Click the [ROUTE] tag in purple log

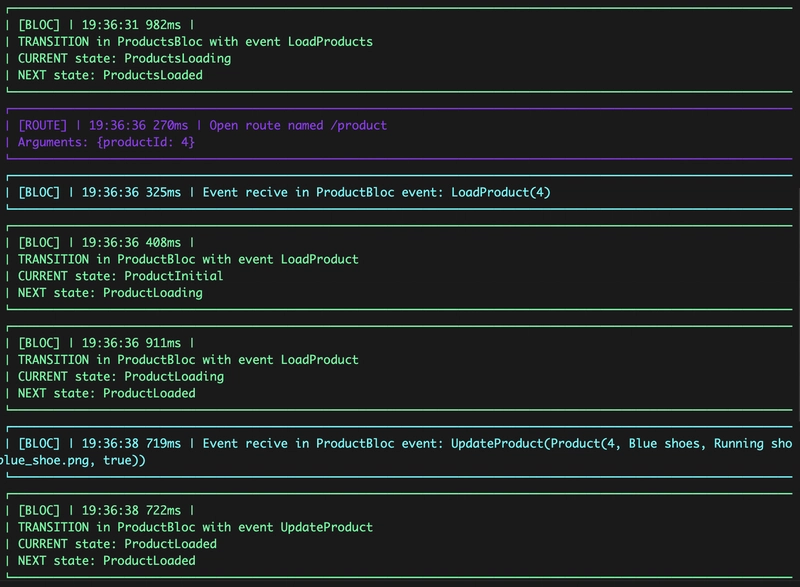(42, 125)
